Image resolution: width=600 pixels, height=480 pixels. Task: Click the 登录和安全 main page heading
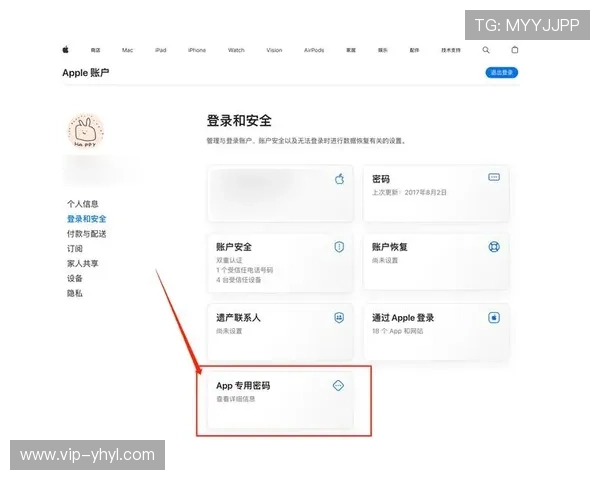(x=239, y=121)
